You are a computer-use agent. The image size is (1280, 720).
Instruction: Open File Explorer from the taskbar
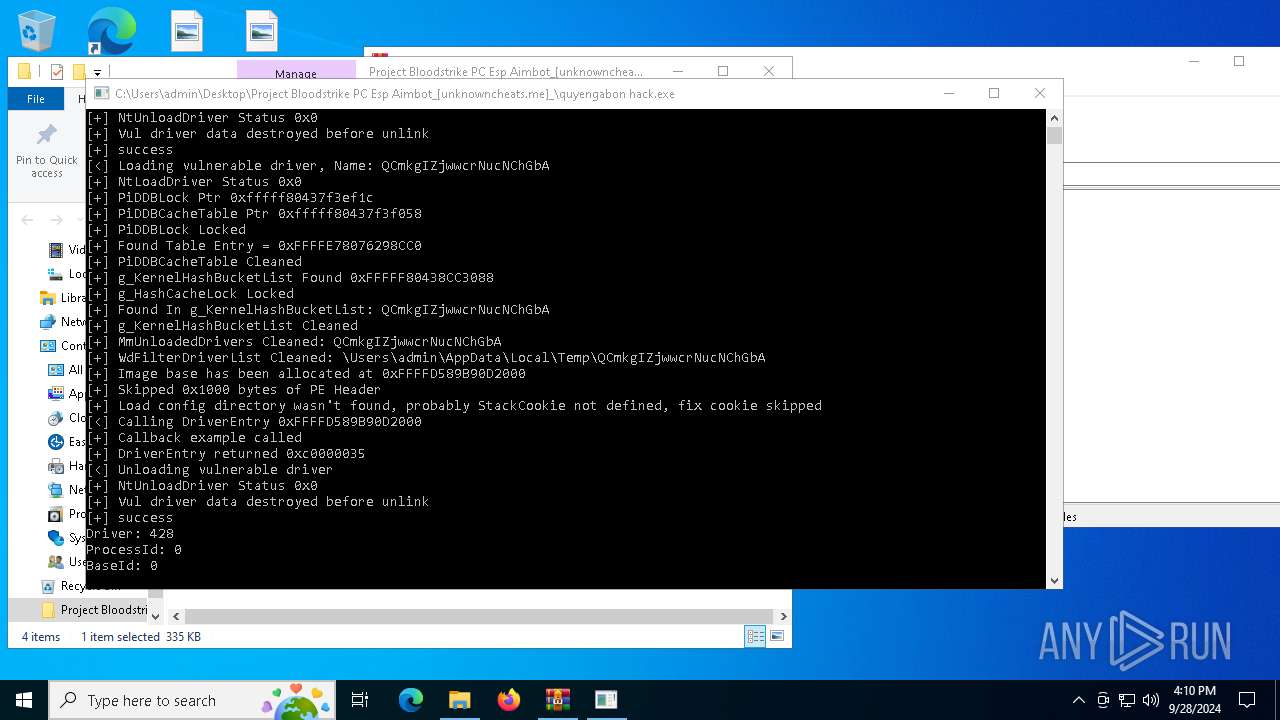point(459,700)
